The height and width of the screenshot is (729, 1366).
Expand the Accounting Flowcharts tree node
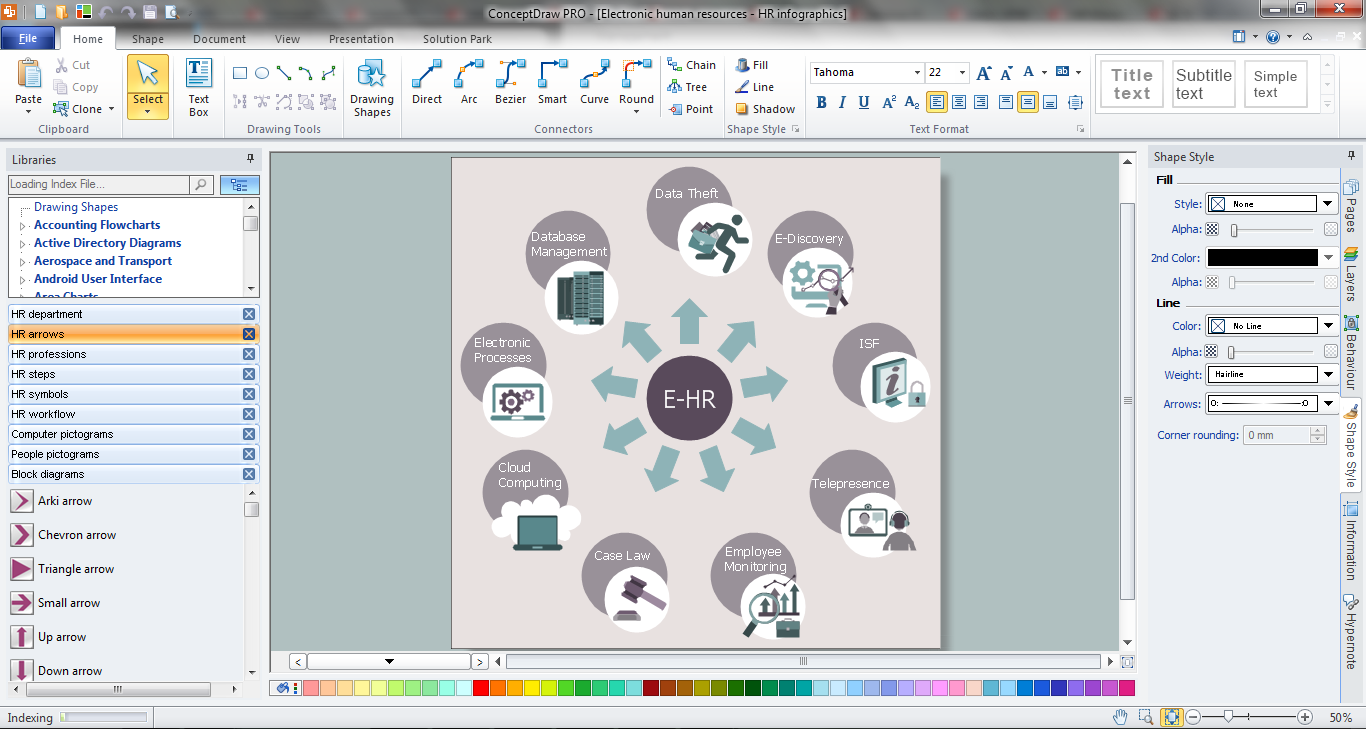pyautogui.click(x=22, y=226)
